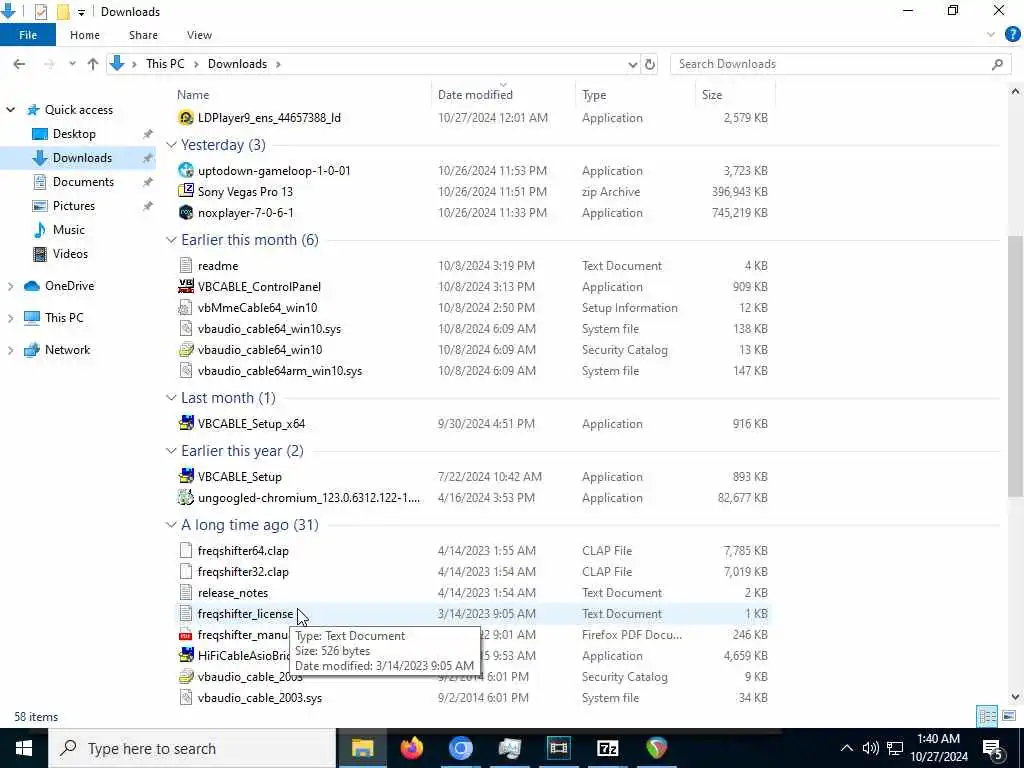Collapse the Earlier this month (6) group

171,240
